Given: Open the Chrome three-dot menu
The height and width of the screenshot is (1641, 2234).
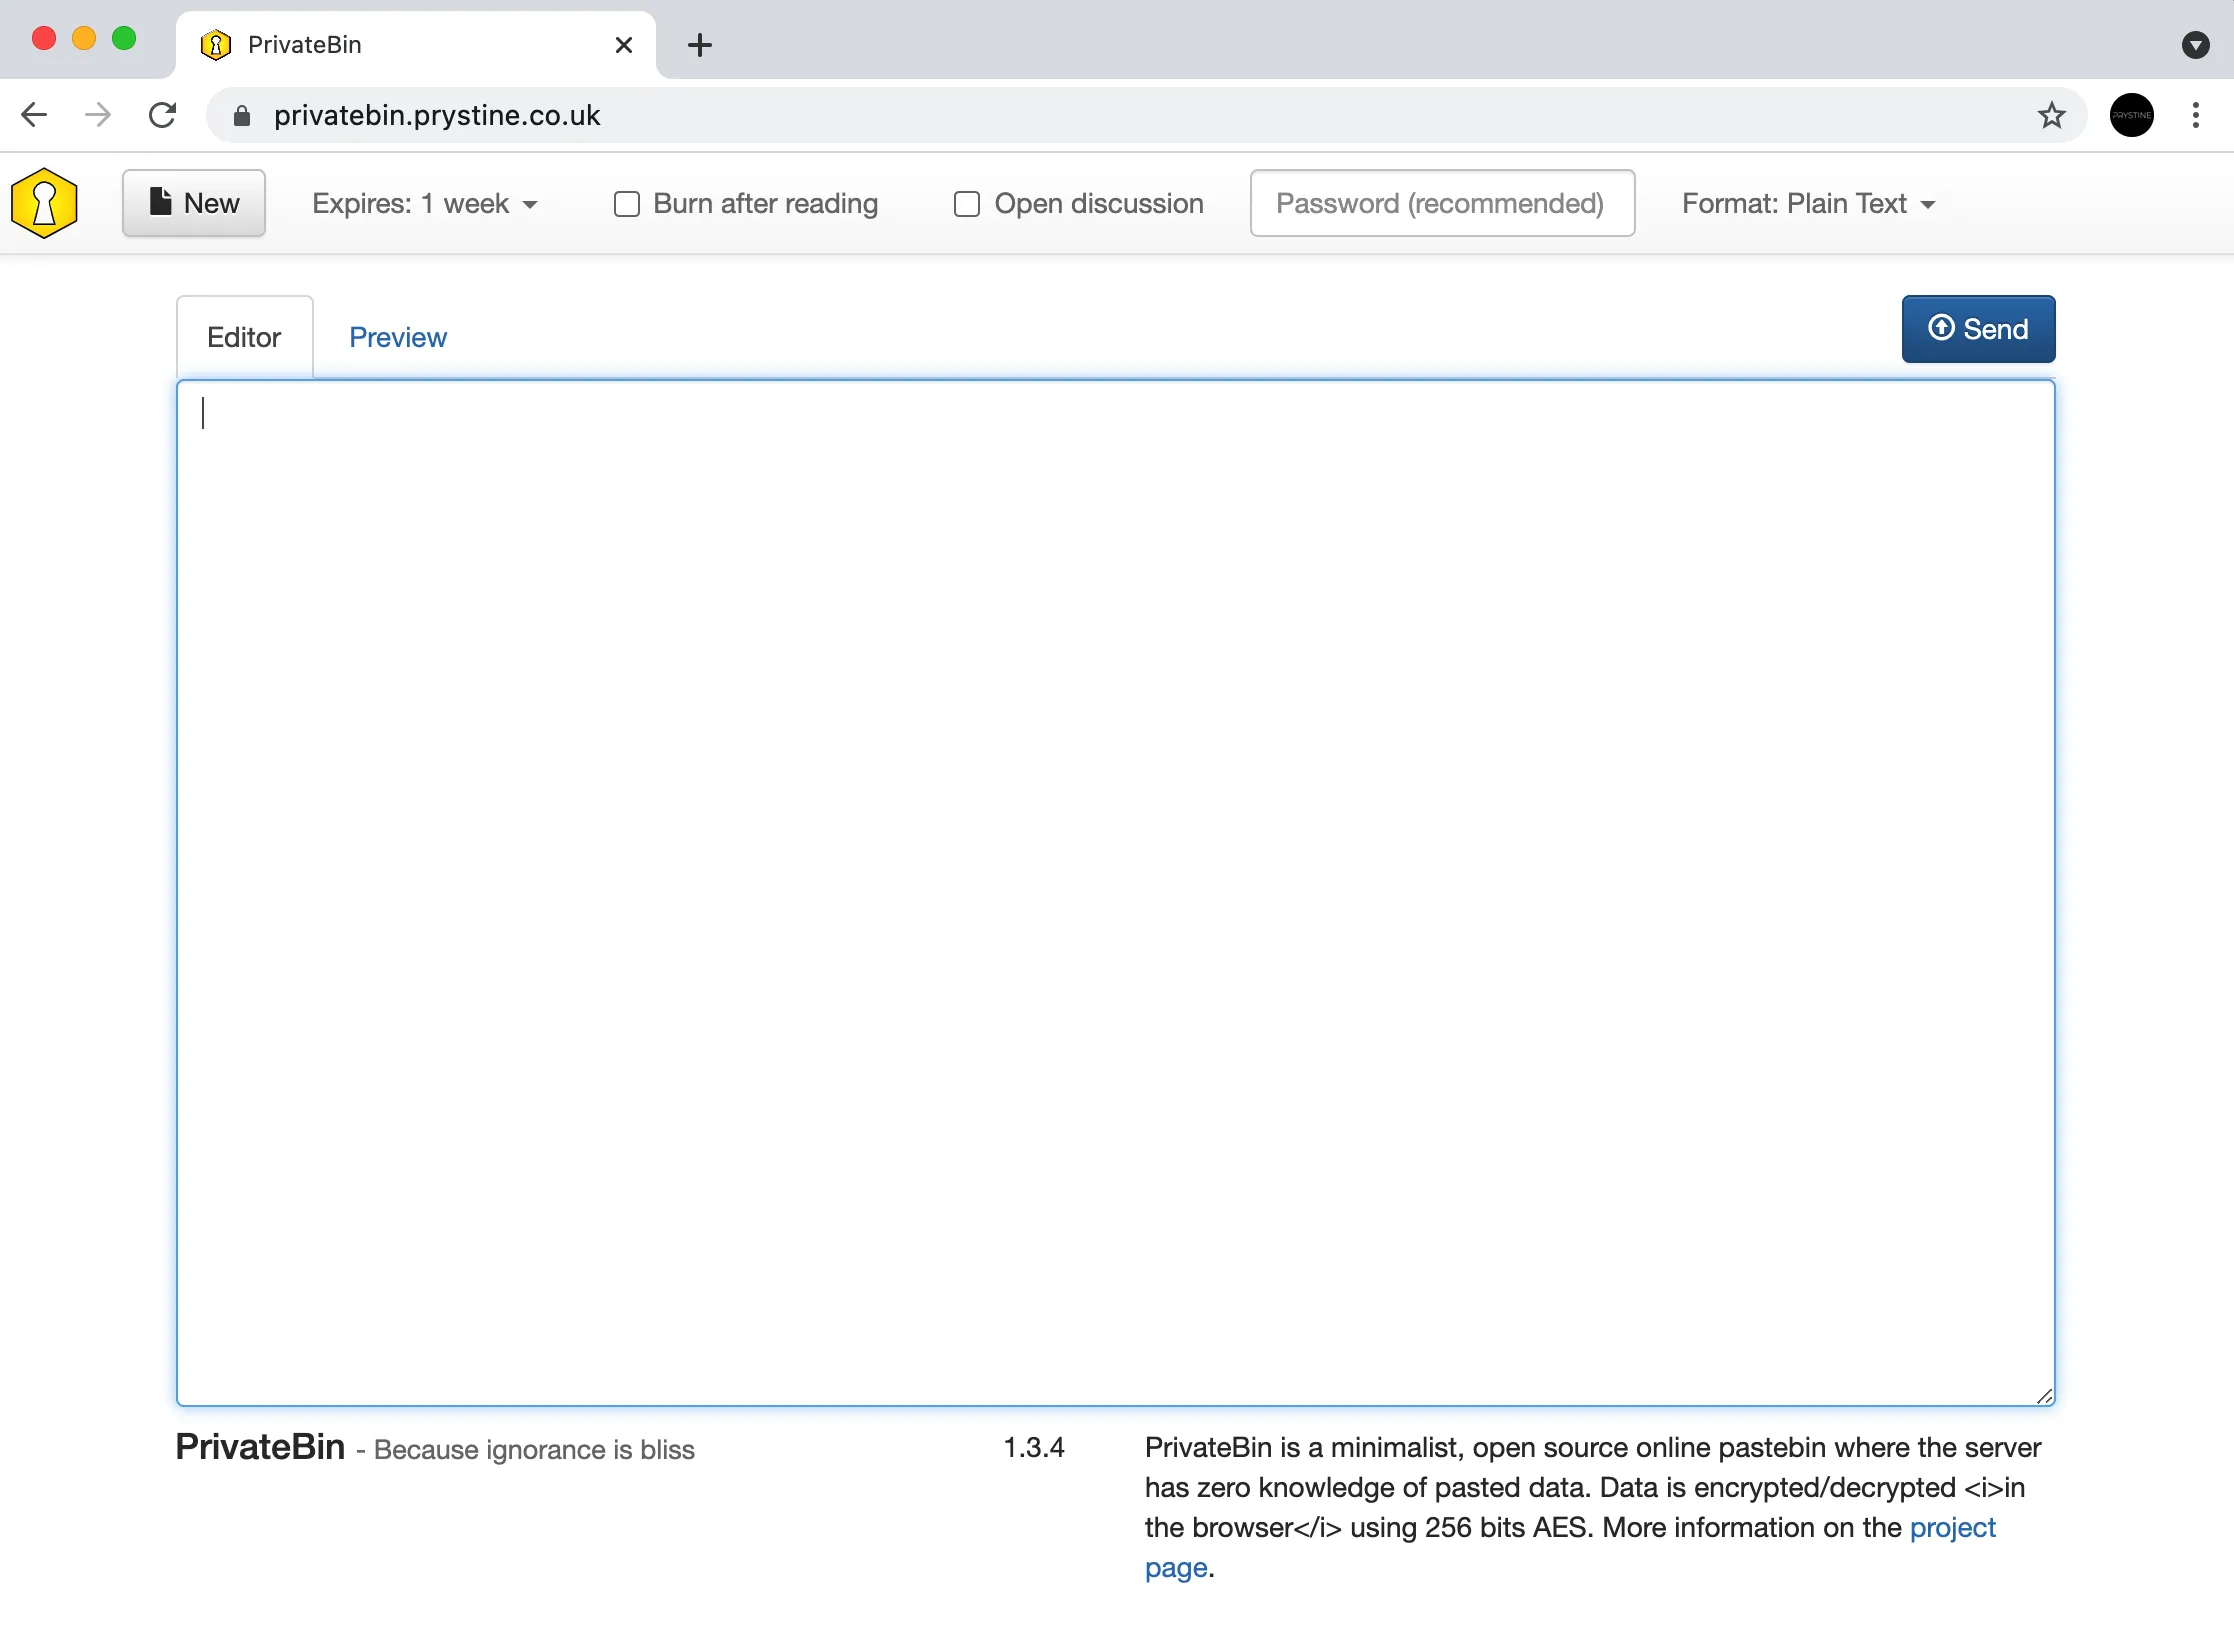Looking at the screenshot, I should tap(2195, 115).
